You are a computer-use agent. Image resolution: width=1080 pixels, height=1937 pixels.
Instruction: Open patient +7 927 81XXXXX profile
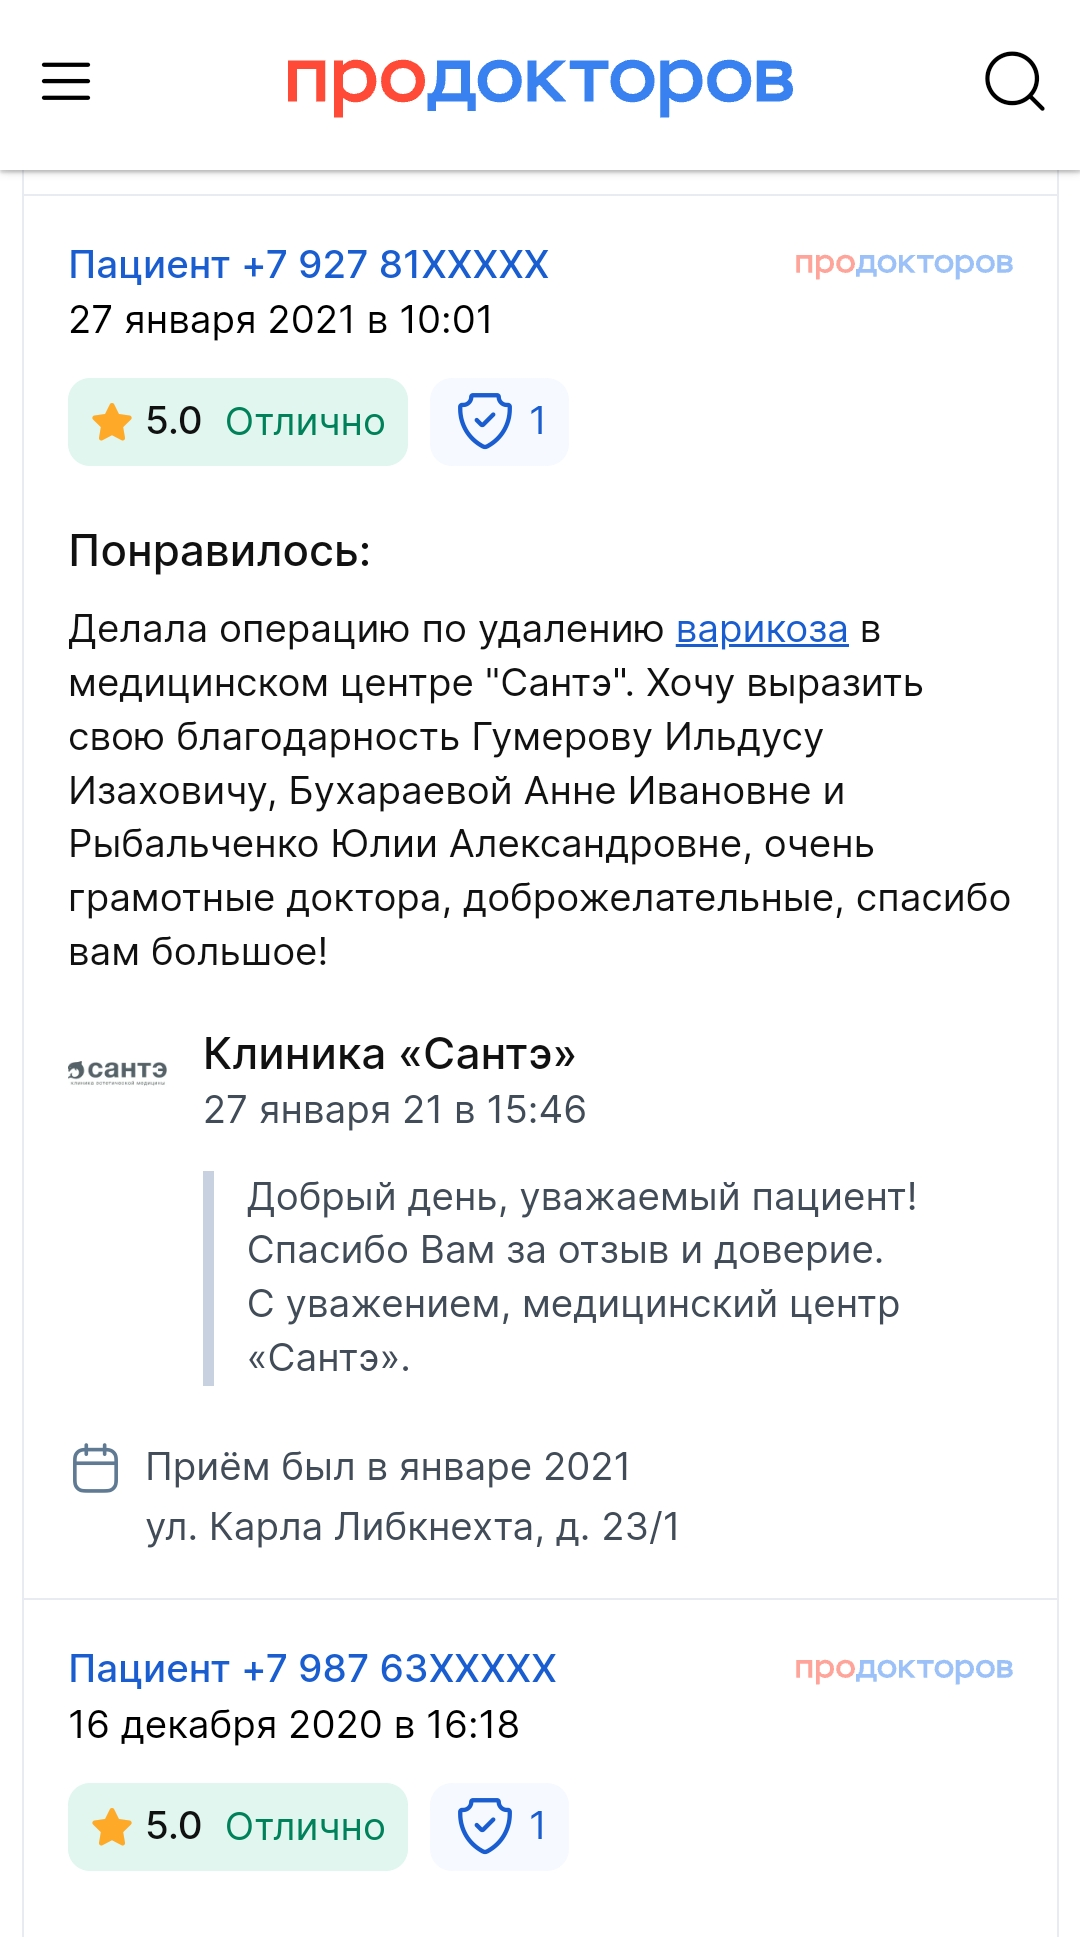pos(309,265)
